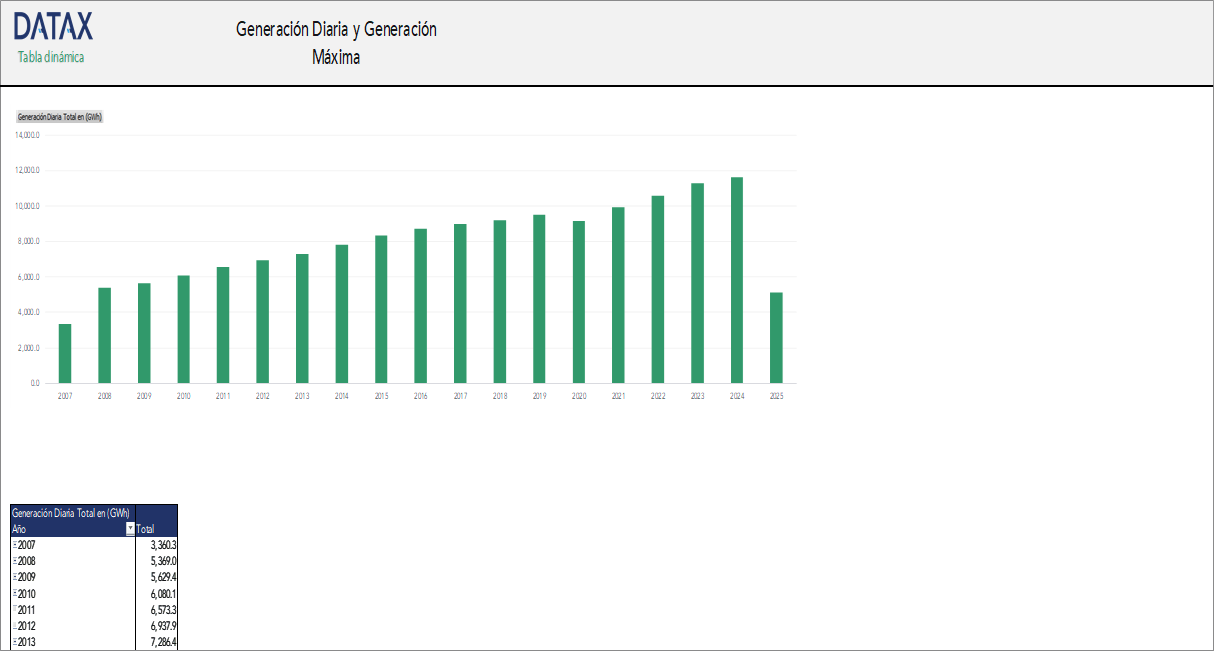The height and width of the screenshot is (651, 1214).
Task: Collapse the 2007 row in pivot table
Action: 14,545
